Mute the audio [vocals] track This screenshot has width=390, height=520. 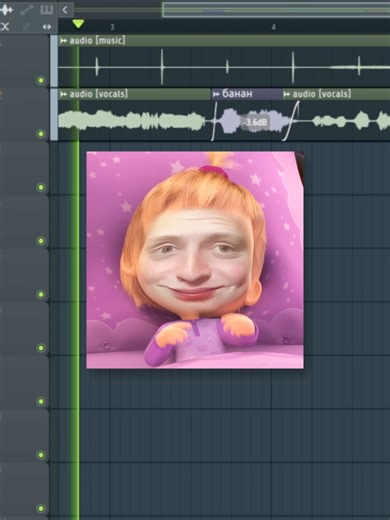pos(41,134)
